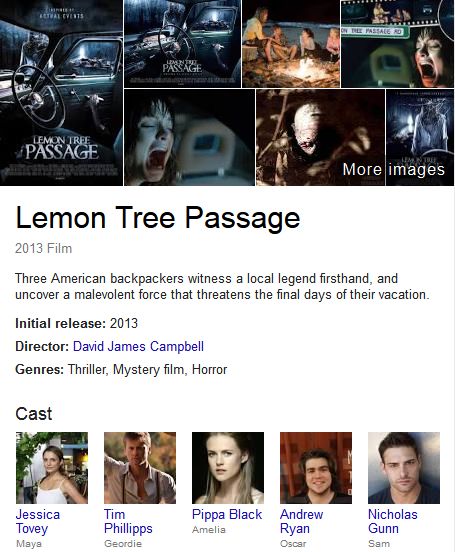The height and width of the screenshot is (552, 455).
Task: Click Andrew Ryan's cast photo
Action: (316, 468)
